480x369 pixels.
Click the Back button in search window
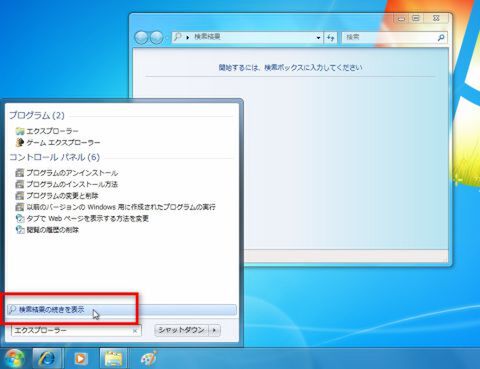(141, 37)
